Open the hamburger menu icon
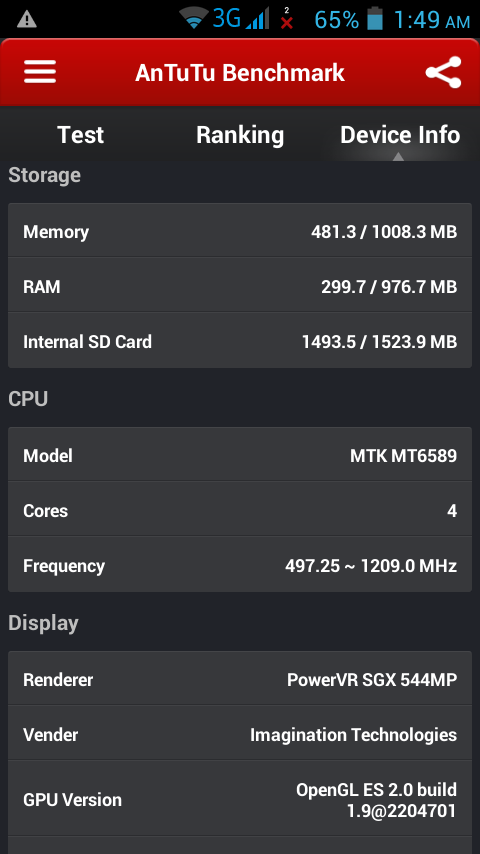The width and height of the screenshot is (480, 854). (x=40, y=72)
